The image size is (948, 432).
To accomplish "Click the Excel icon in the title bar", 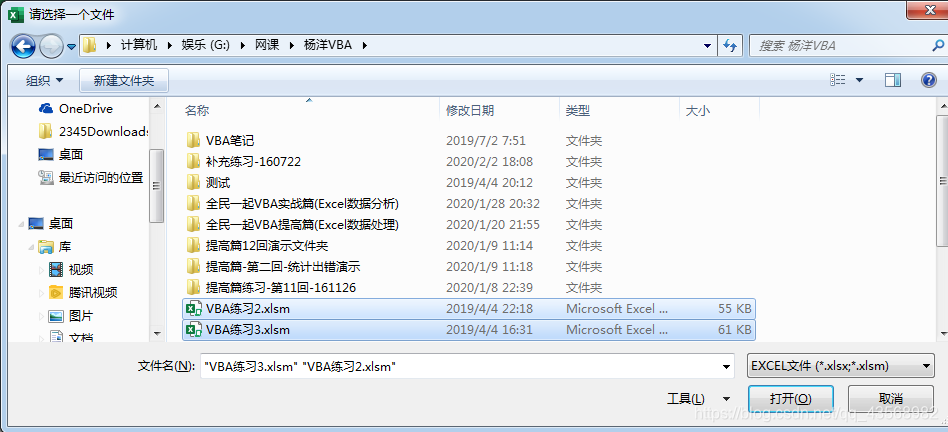I will tap(15, 14).
